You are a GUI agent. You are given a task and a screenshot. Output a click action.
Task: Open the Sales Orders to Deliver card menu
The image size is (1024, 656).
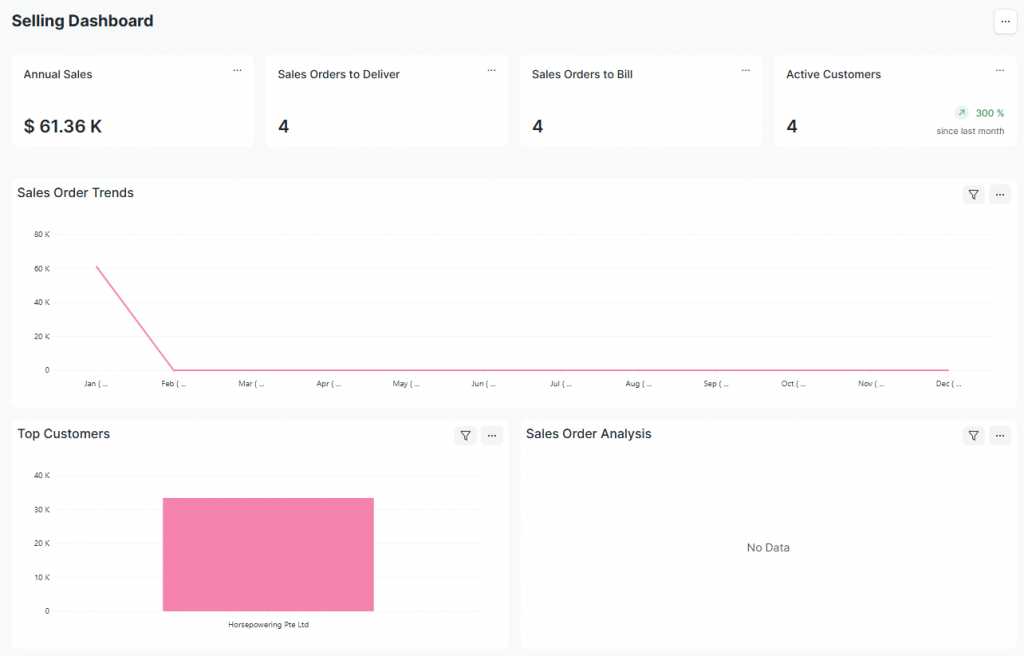coord(491,70)
